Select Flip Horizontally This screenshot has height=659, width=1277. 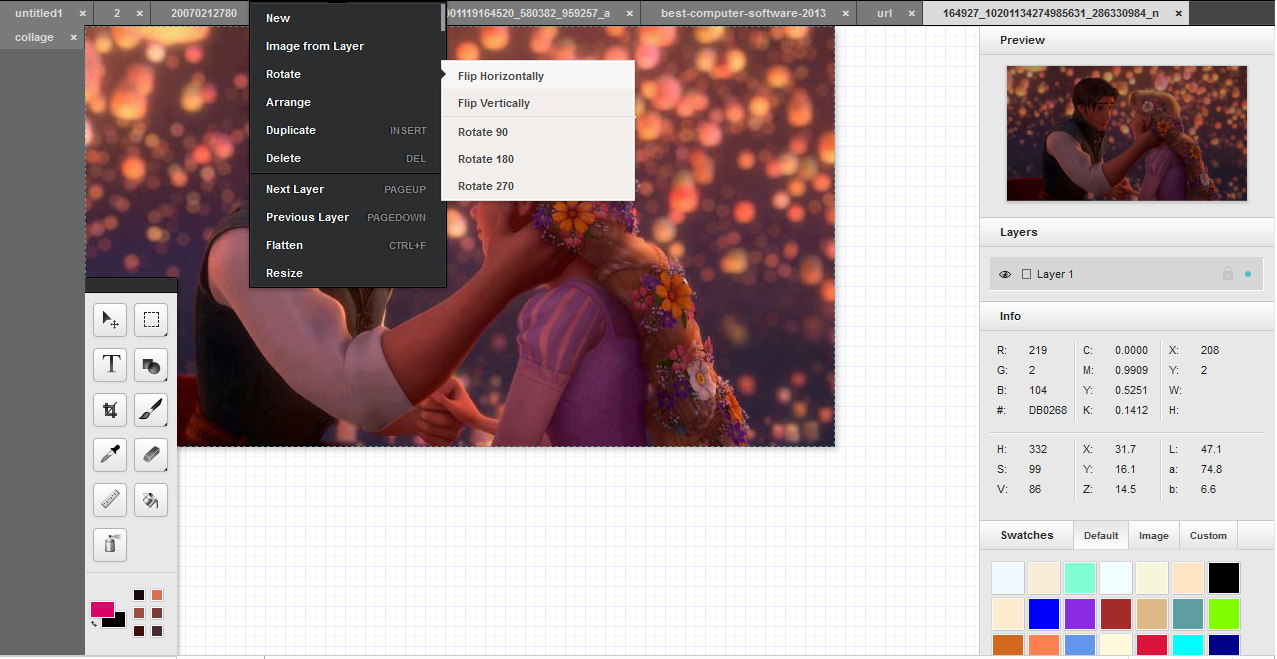click(x=538, y=76)
